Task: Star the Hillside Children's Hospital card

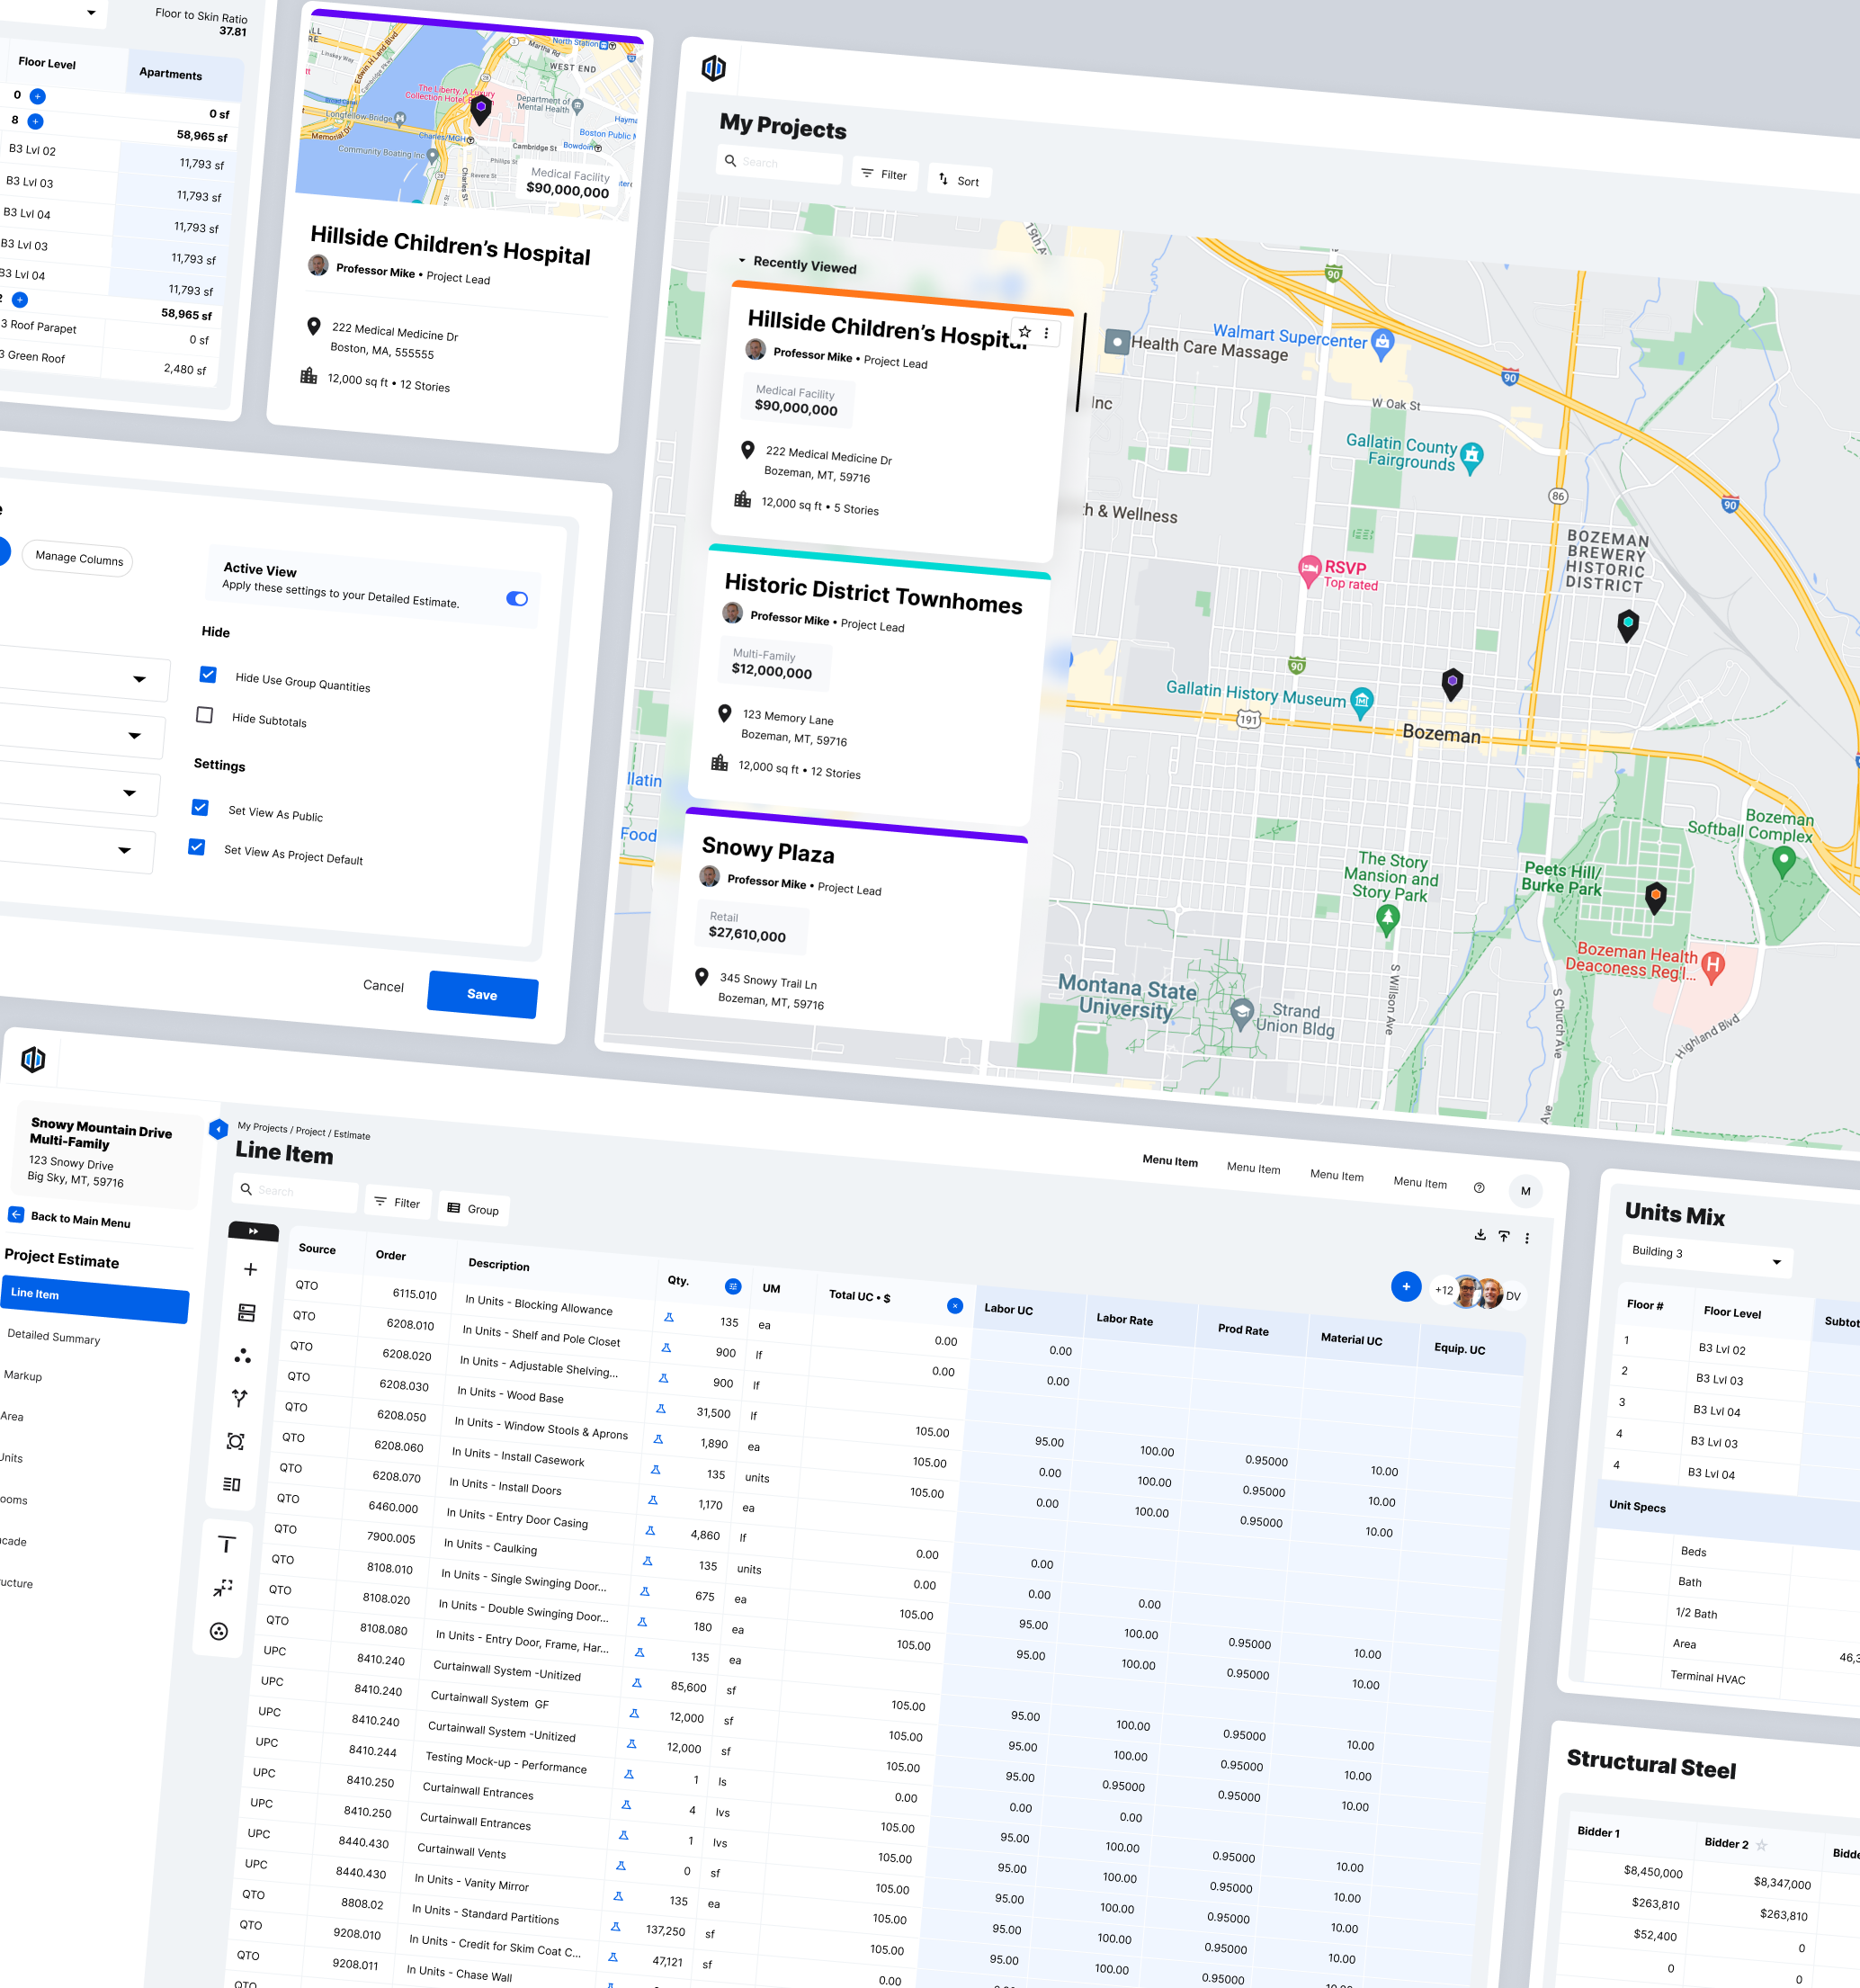Action: [x=1025, y=331]
